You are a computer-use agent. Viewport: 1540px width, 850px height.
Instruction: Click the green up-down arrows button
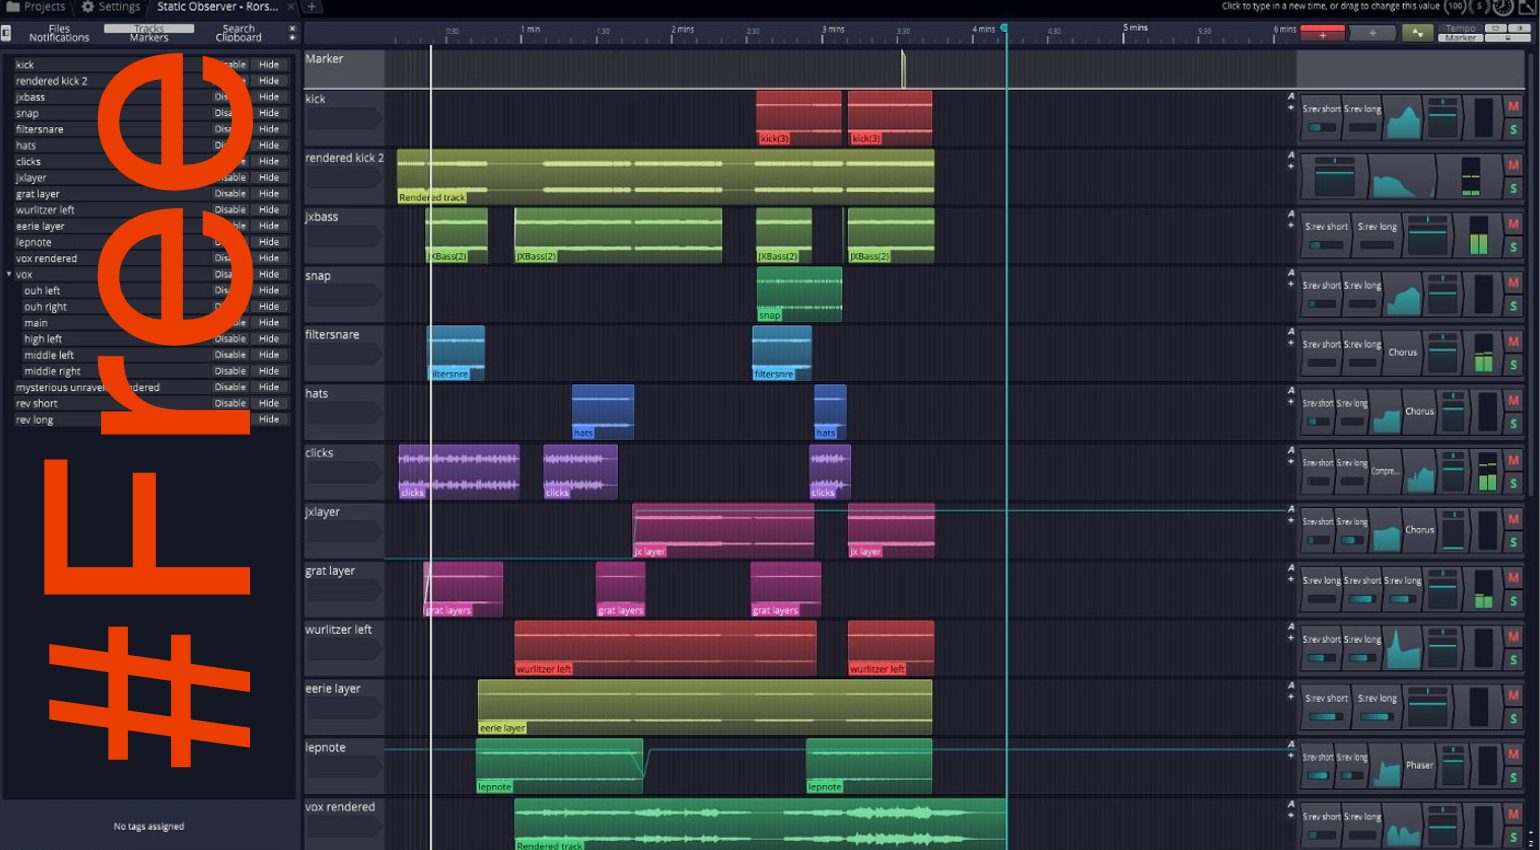point(1417,33)
